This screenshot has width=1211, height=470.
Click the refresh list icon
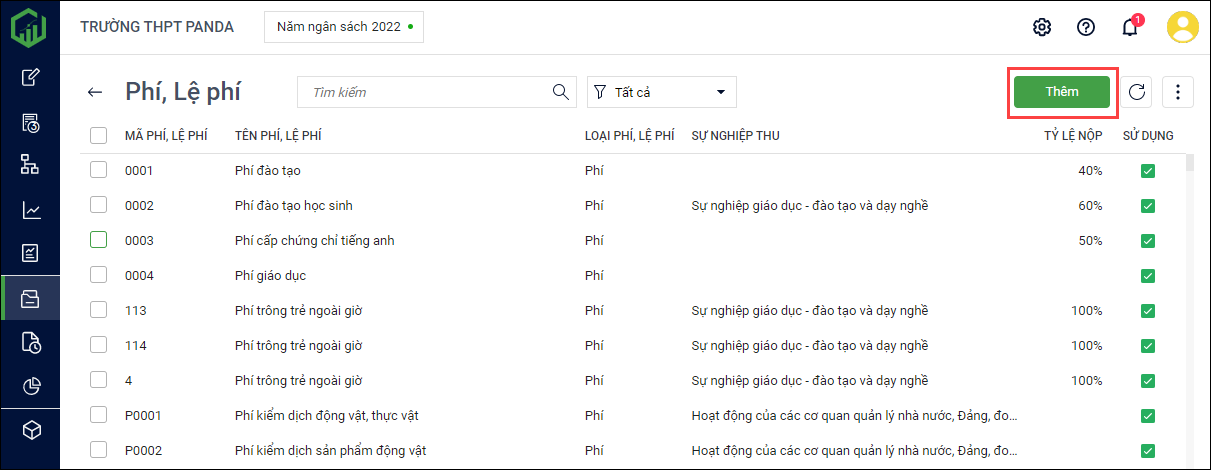[x=1136, y=92]
